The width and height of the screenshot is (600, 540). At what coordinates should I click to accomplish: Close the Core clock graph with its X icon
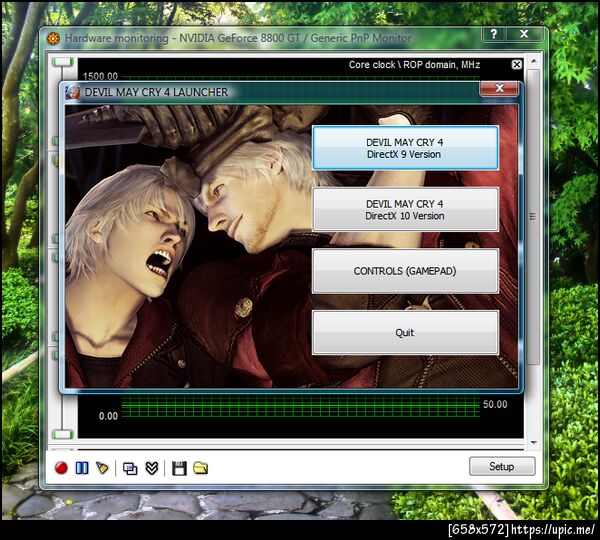517,64
